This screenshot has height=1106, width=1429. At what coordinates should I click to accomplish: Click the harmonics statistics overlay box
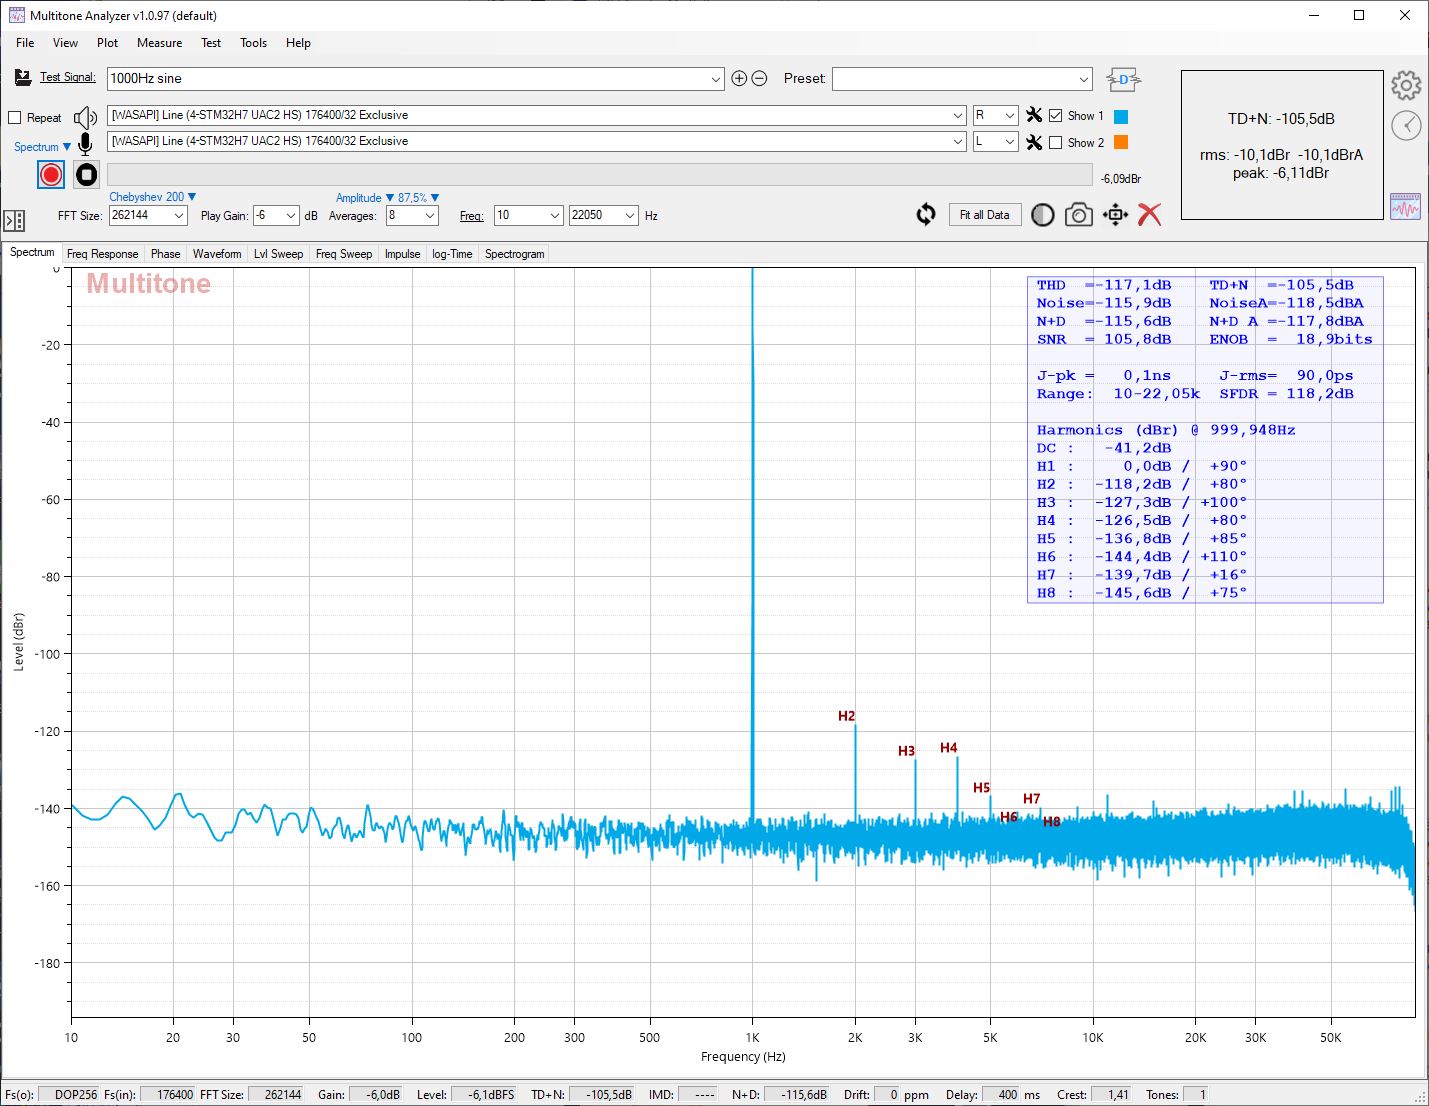tap(1205, 439)
